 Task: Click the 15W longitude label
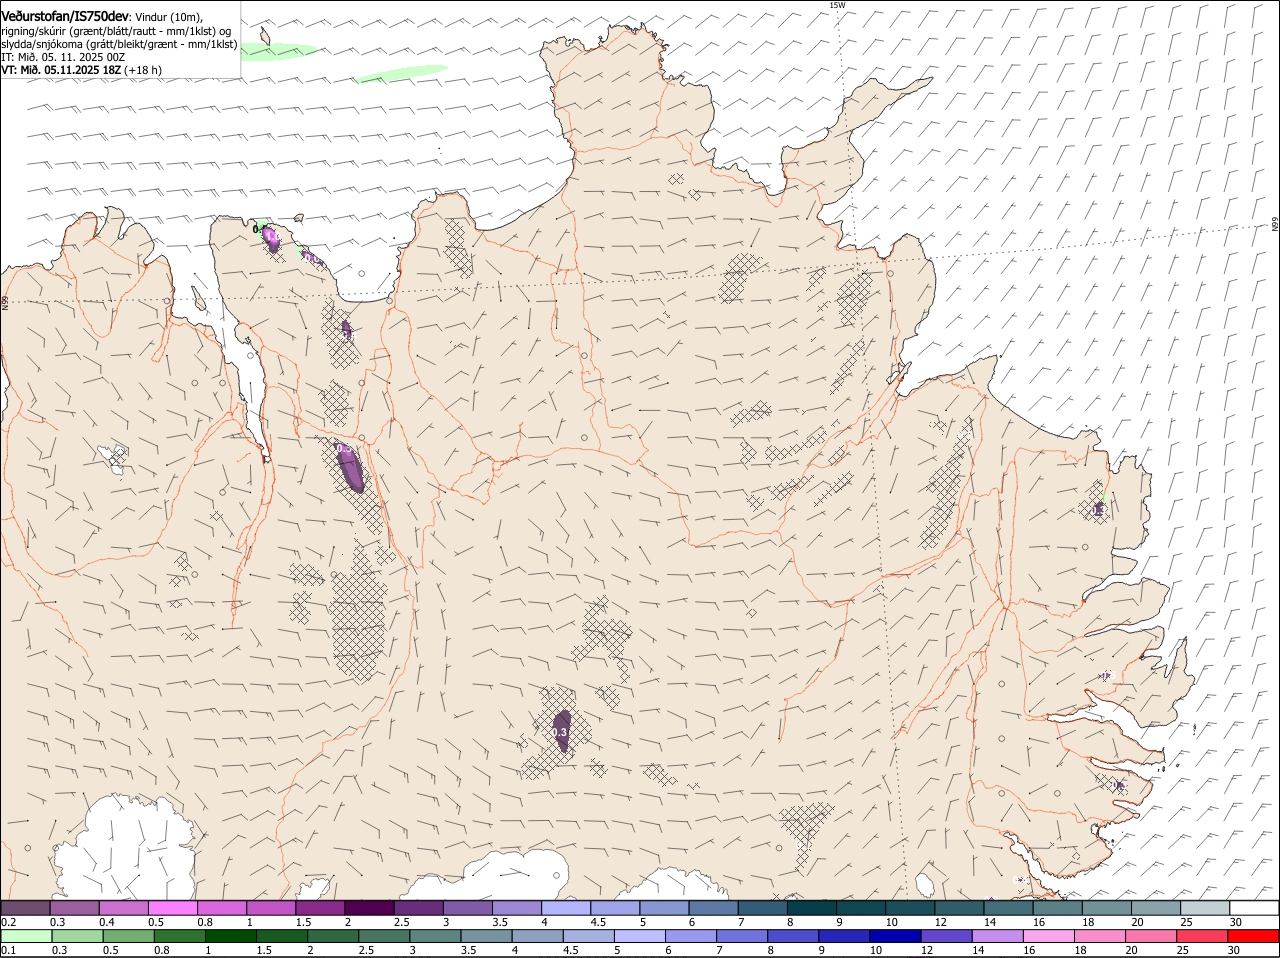pyautogui.click(x=837, y=5)
